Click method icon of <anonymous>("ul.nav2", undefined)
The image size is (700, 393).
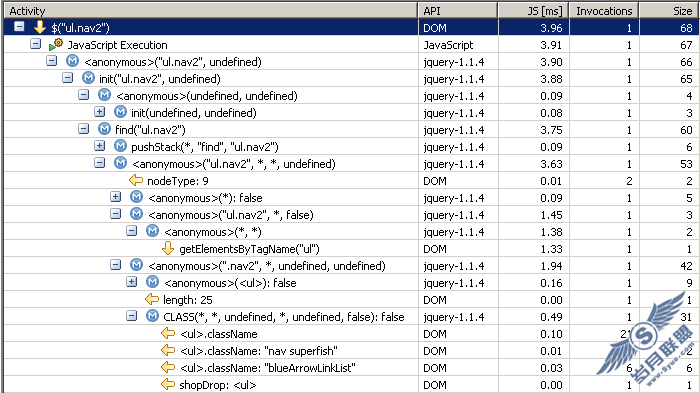[72, 61]
